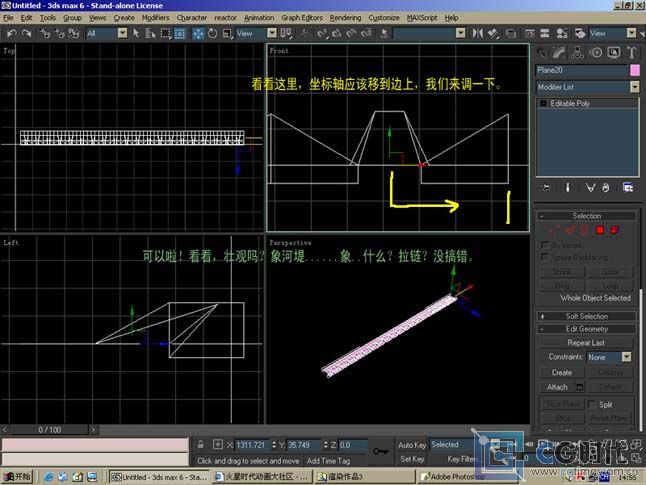Click Use Pivot Point Center icon
Image resolution: width=646 pixels, height=485 pixels.
(286, 33)
